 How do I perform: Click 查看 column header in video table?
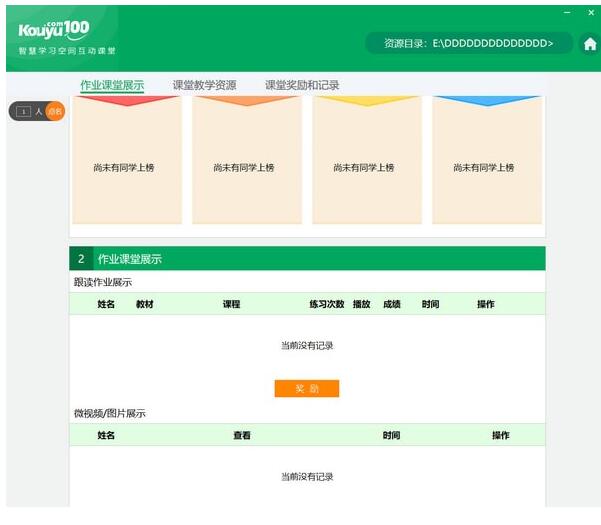tap(242, 435)
